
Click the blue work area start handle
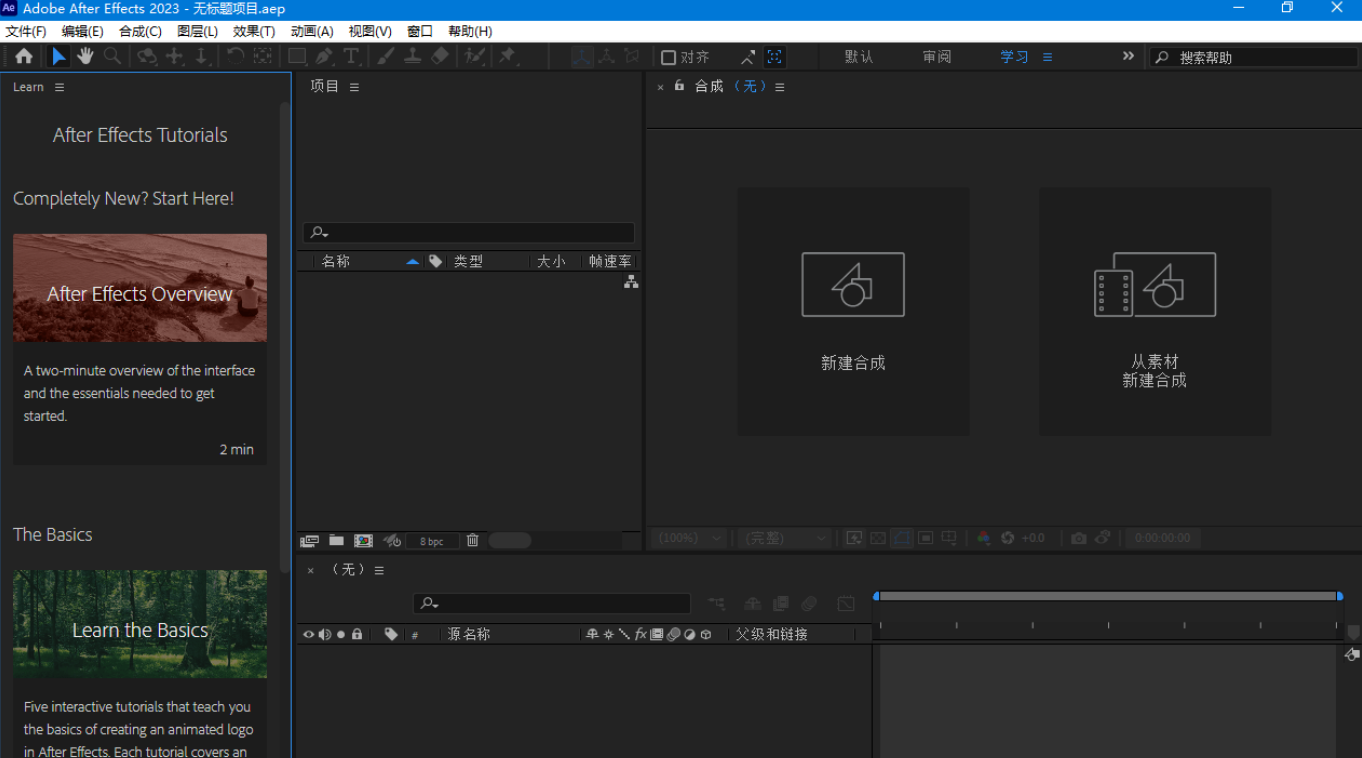coord(876,596)
